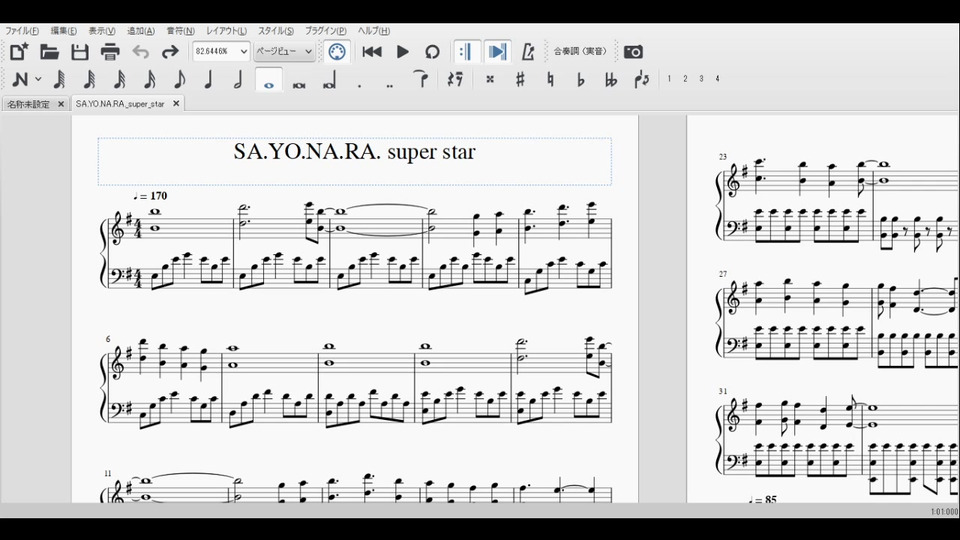The width and height of the screenshot is (960, 540).
Task: Add a double augmentation dot
Action: [x=389, y=85]
